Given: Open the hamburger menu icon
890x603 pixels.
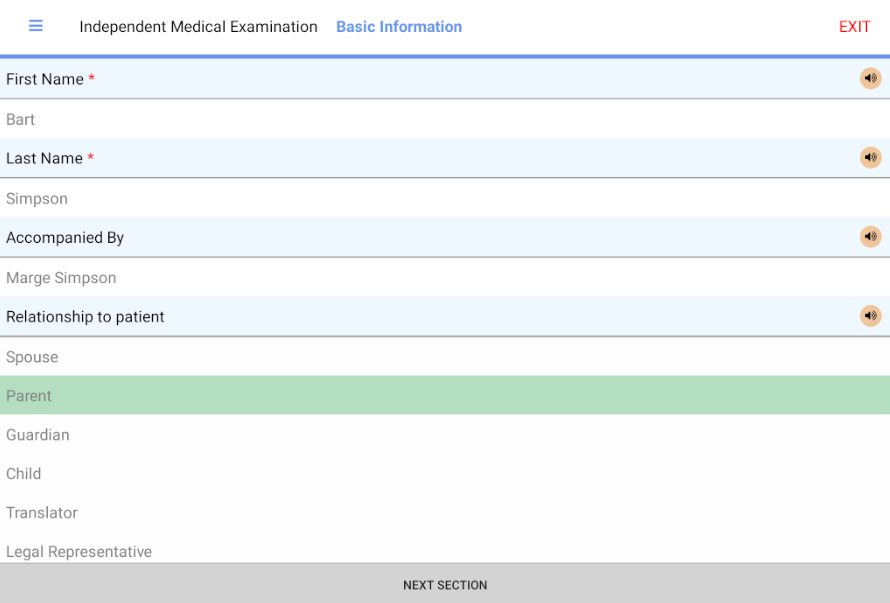Looking at the screenshot, I should click(x=36, y=26).
